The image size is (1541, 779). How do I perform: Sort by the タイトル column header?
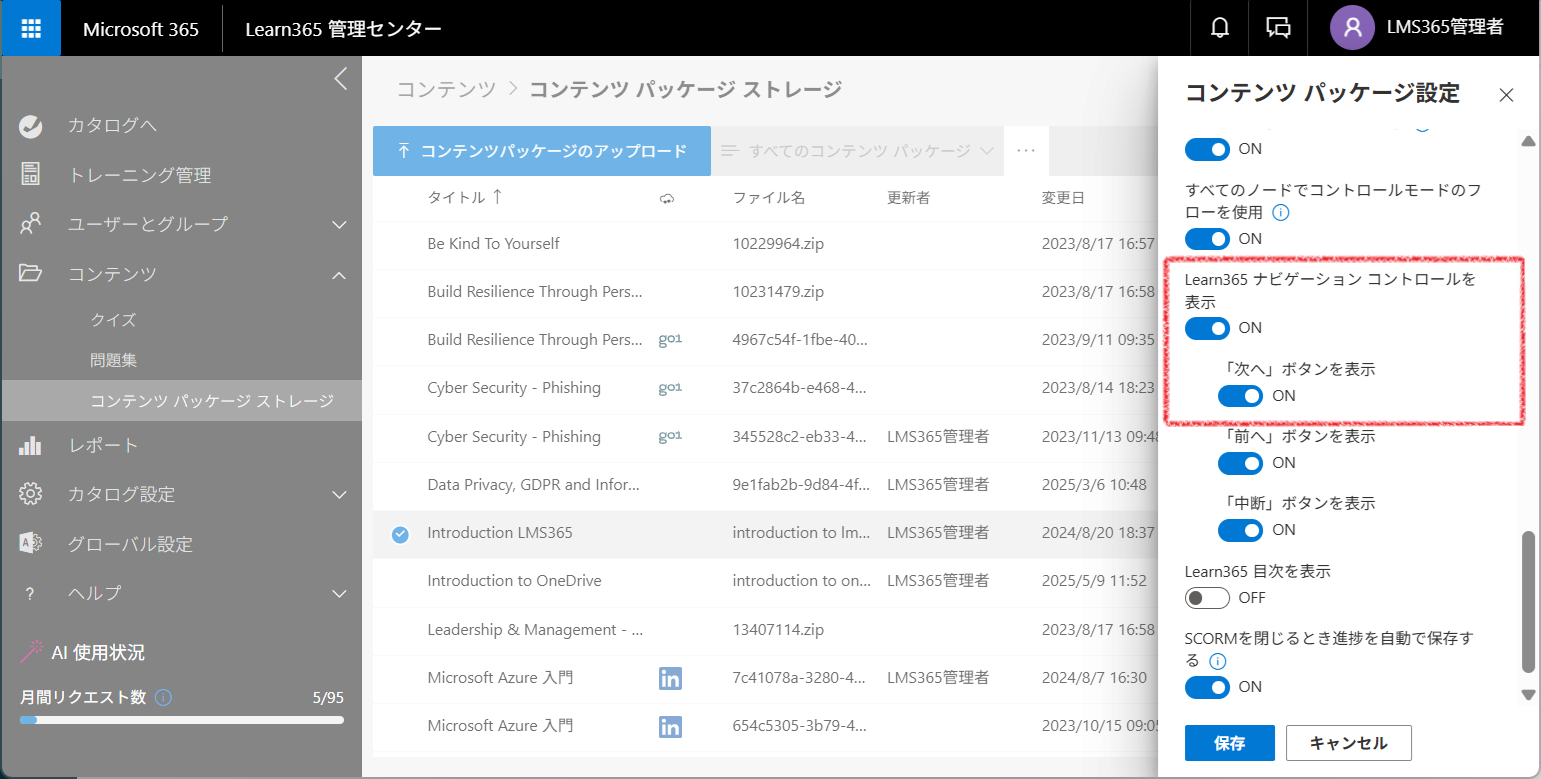click(x=465, y=198)
